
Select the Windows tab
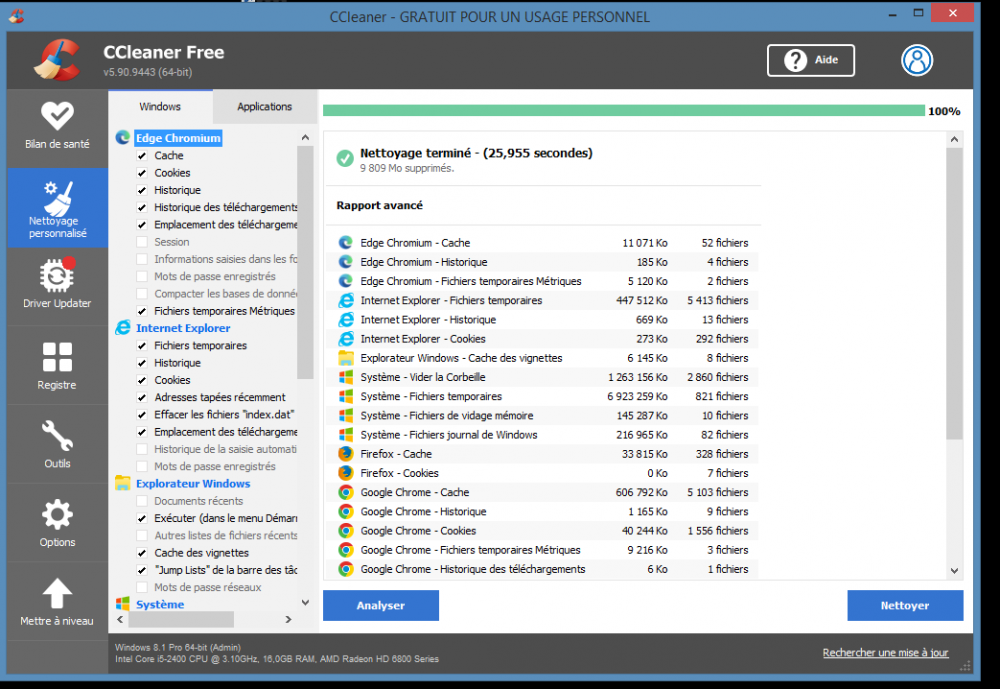point(160,107)
